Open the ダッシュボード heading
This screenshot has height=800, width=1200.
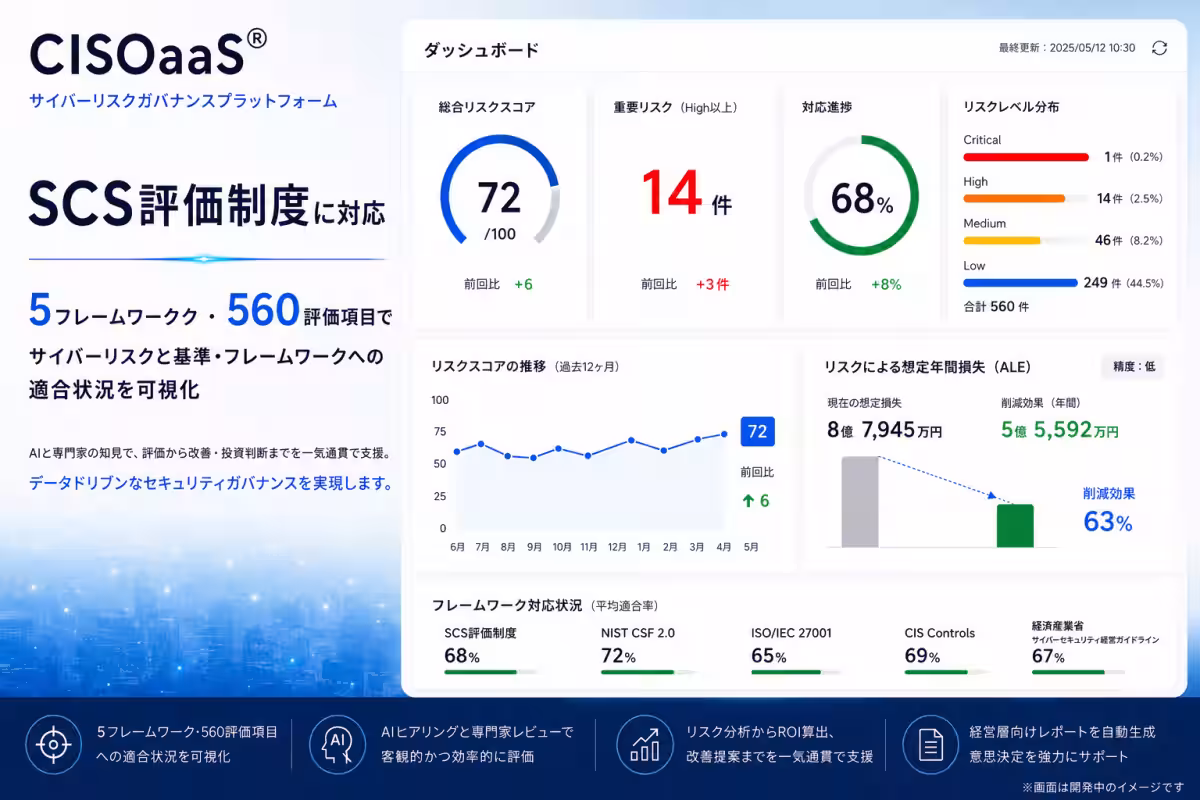[481, 50]
